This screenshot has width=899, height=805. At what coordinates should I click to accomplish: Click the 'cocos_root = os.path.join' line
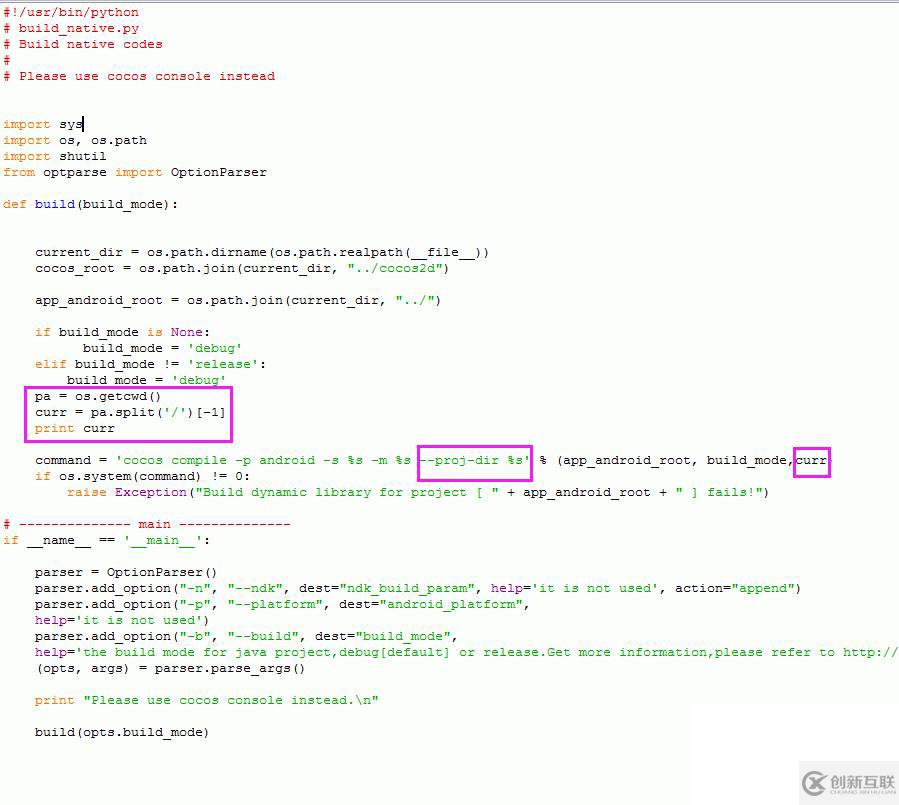point(242,268)
